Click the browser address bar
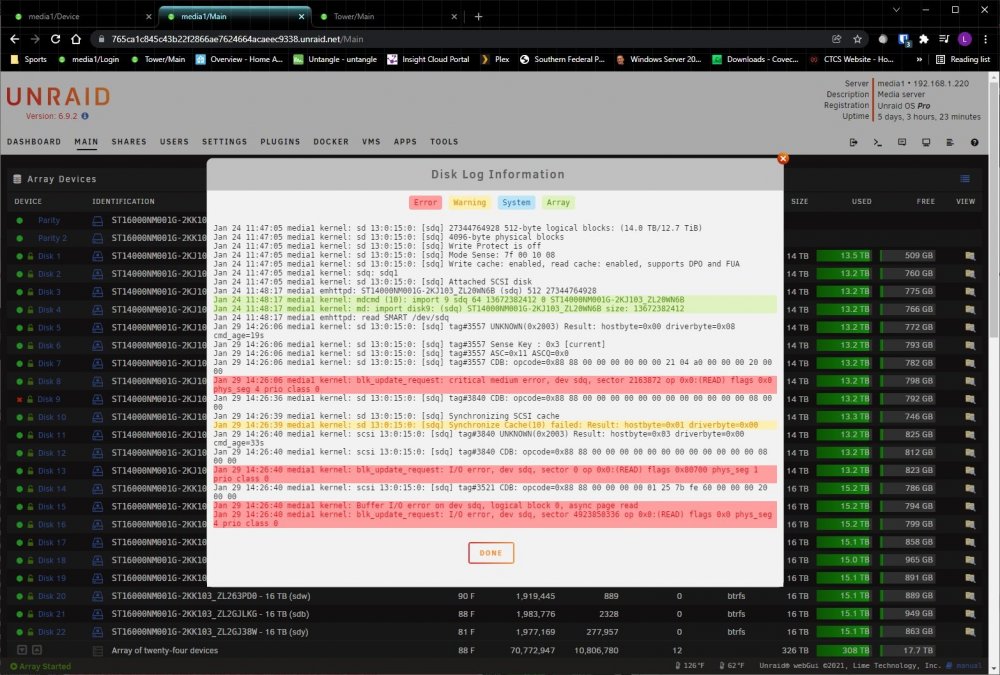Viewport: 1000px width, 675px height. [x=459, y=39]
